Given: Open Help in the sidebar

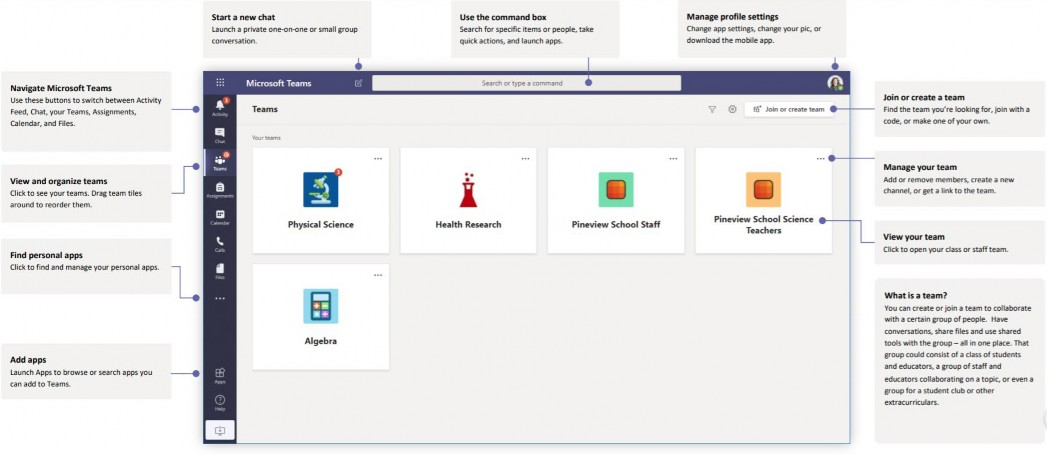Looking at the screenshot, I should pos(220,403).
